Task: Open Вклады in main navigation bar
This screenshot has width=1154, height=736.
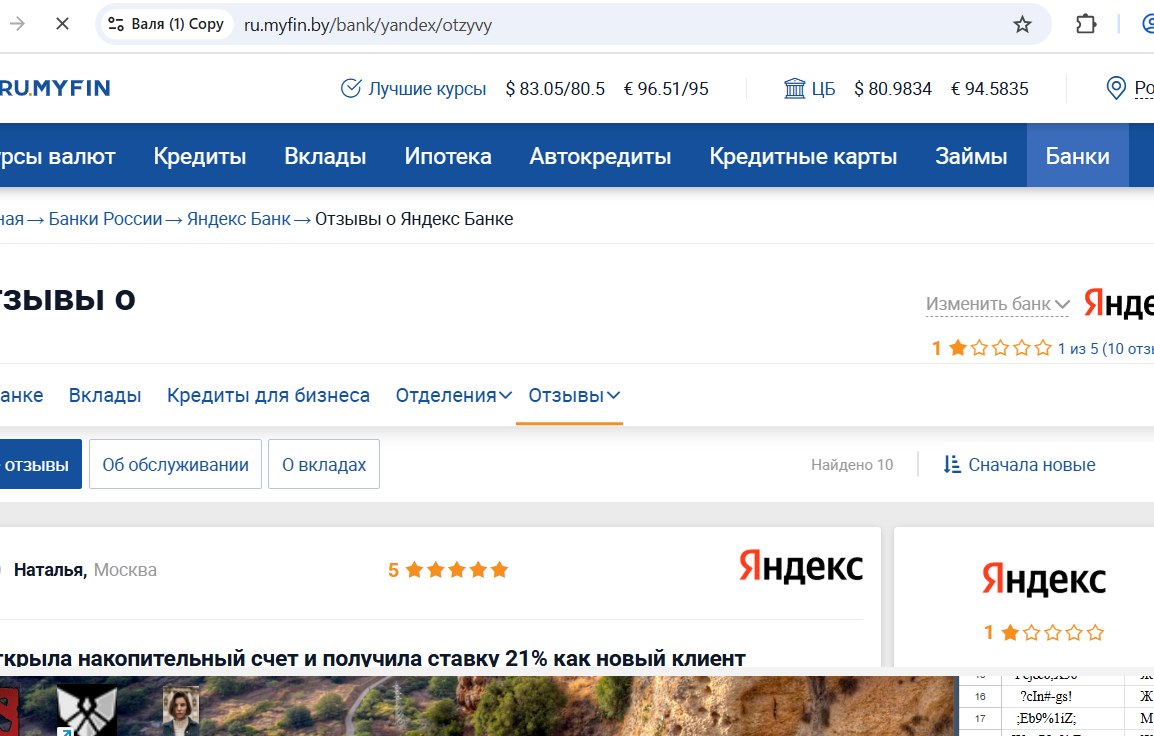Action: pyautogui.click(x=325, y=156)
